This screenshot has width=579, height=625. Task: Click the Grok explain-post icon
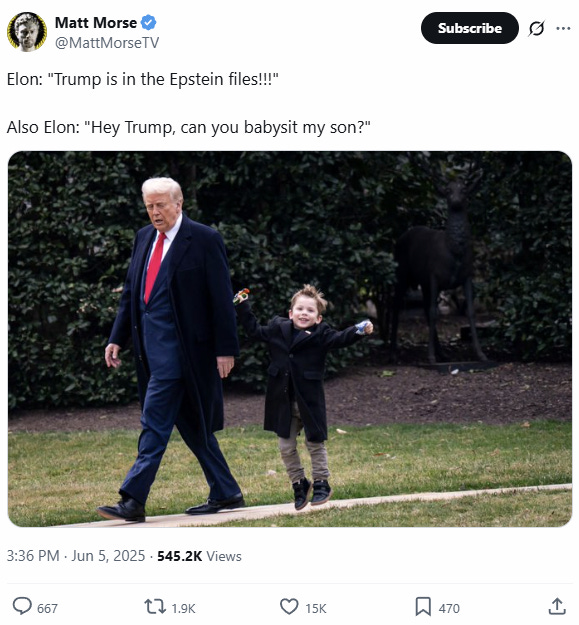point(536,28)
